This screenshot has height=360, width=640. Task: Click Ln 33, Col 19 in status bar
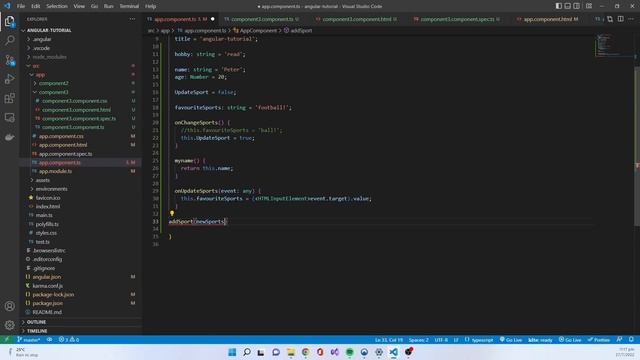pyautogui.click(x=389, y=340)
